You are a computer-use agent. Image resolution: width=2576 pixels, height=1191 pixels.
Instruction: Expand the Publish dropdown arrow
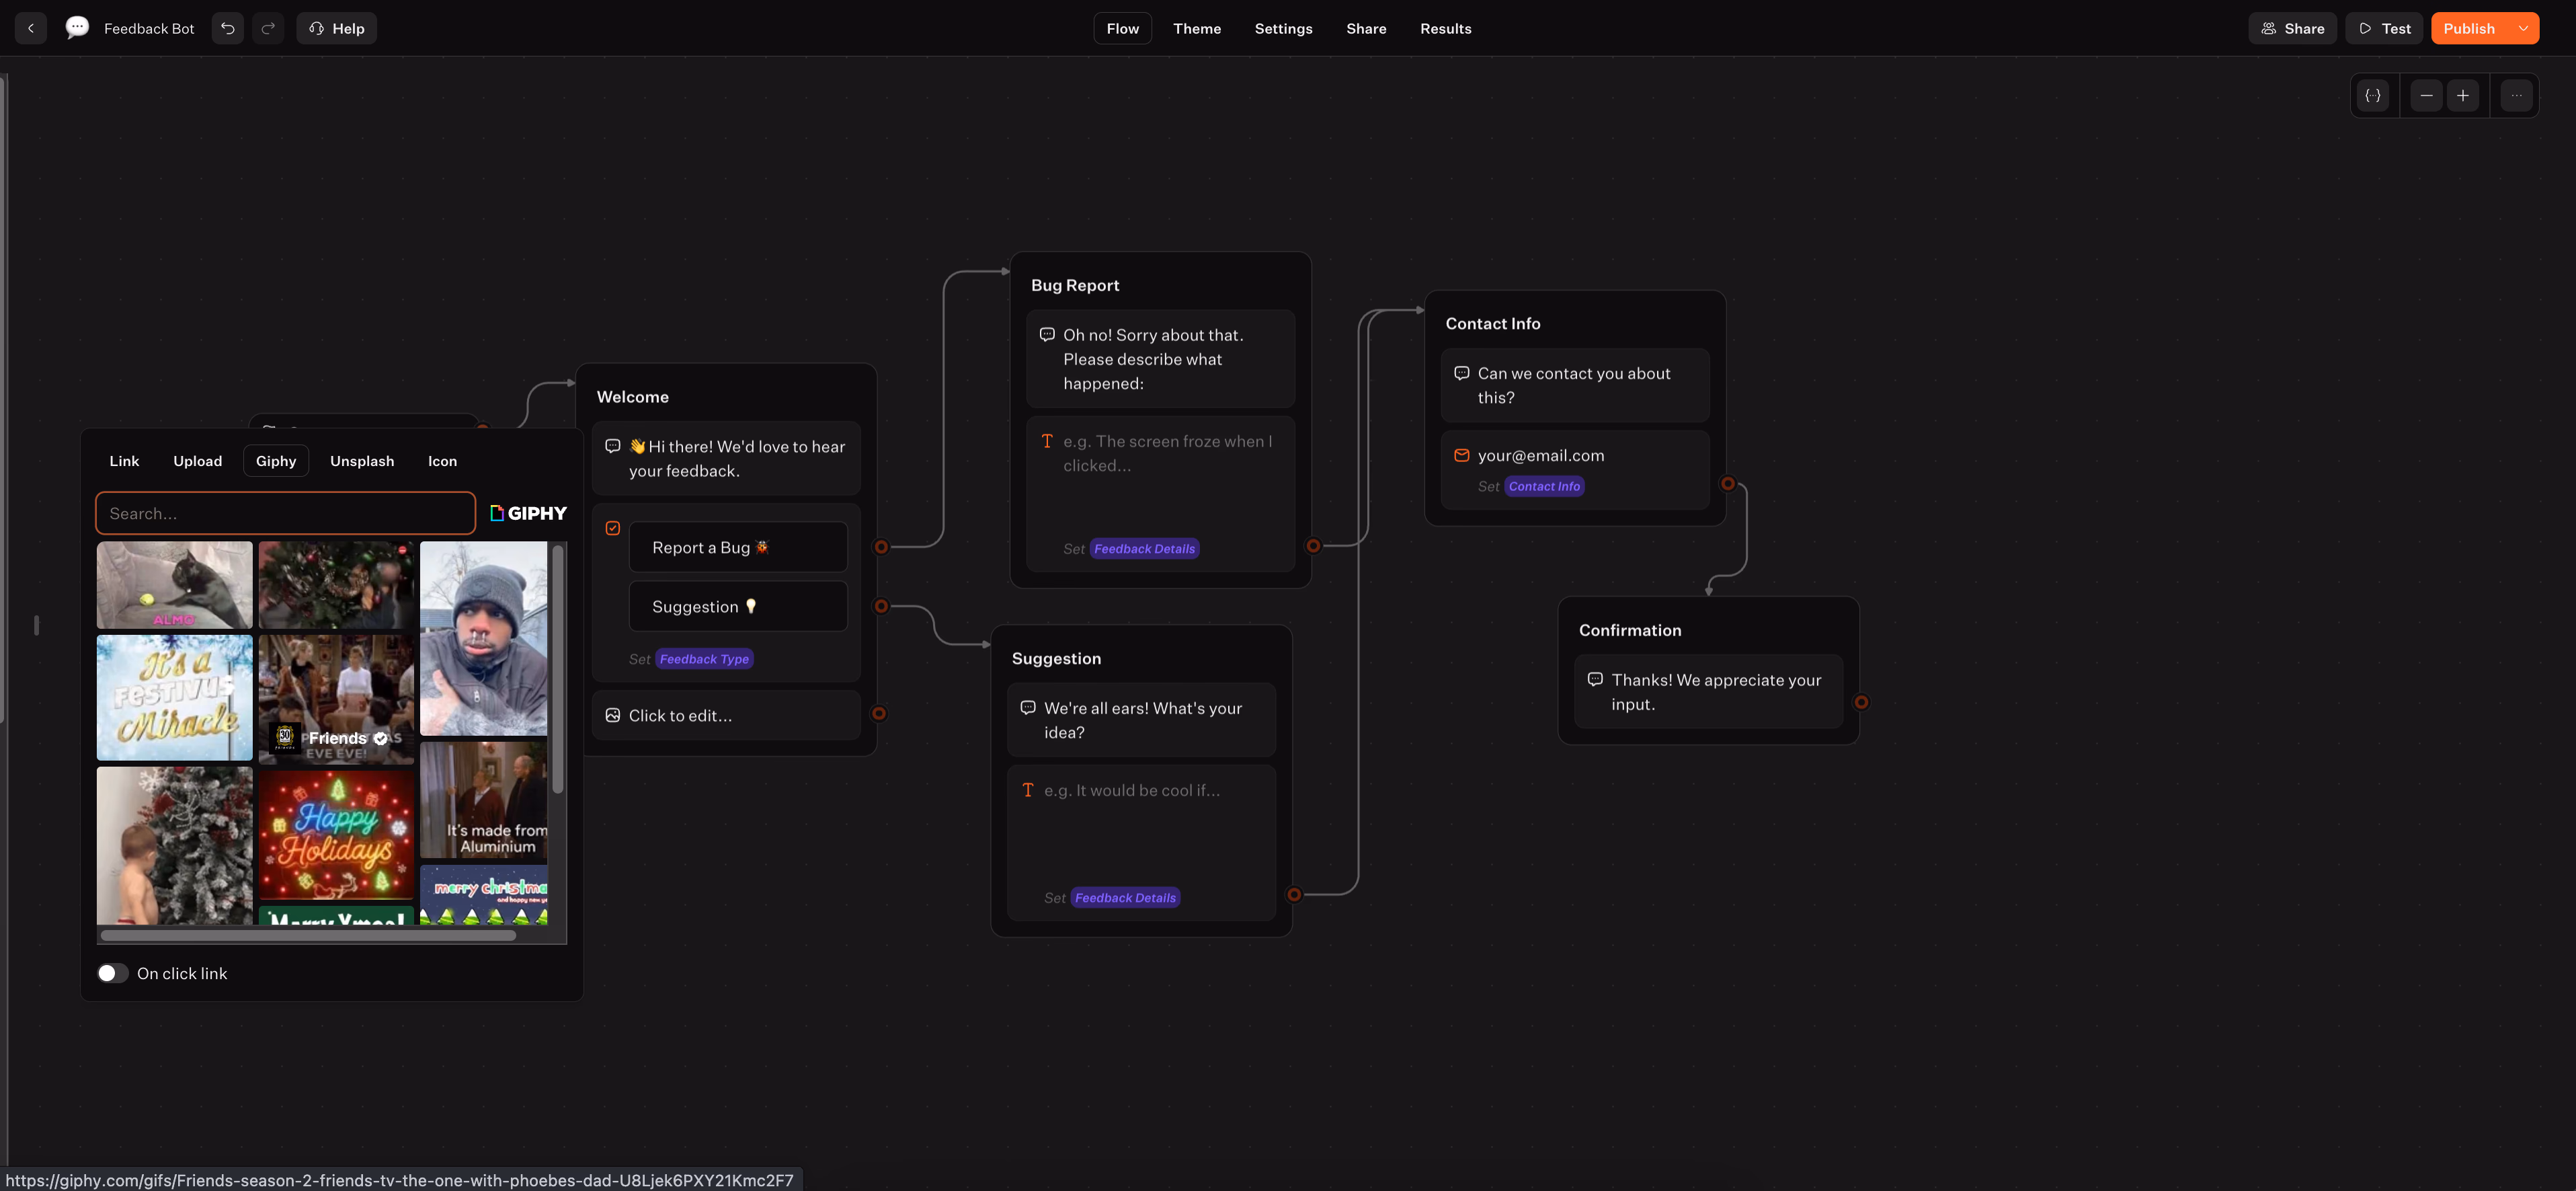[x=2523, y=28]
